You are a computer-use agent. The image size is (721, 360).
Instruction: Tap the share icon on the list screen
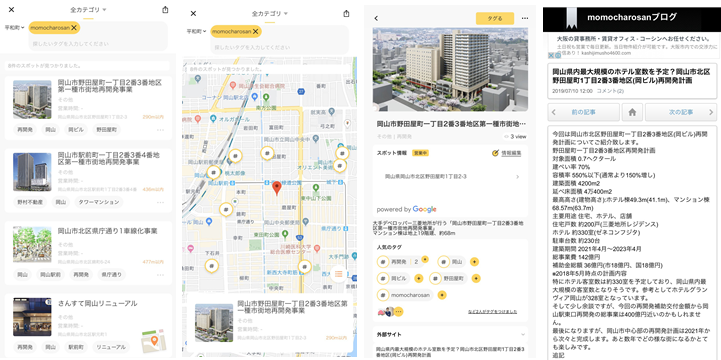tap(165, 10)
